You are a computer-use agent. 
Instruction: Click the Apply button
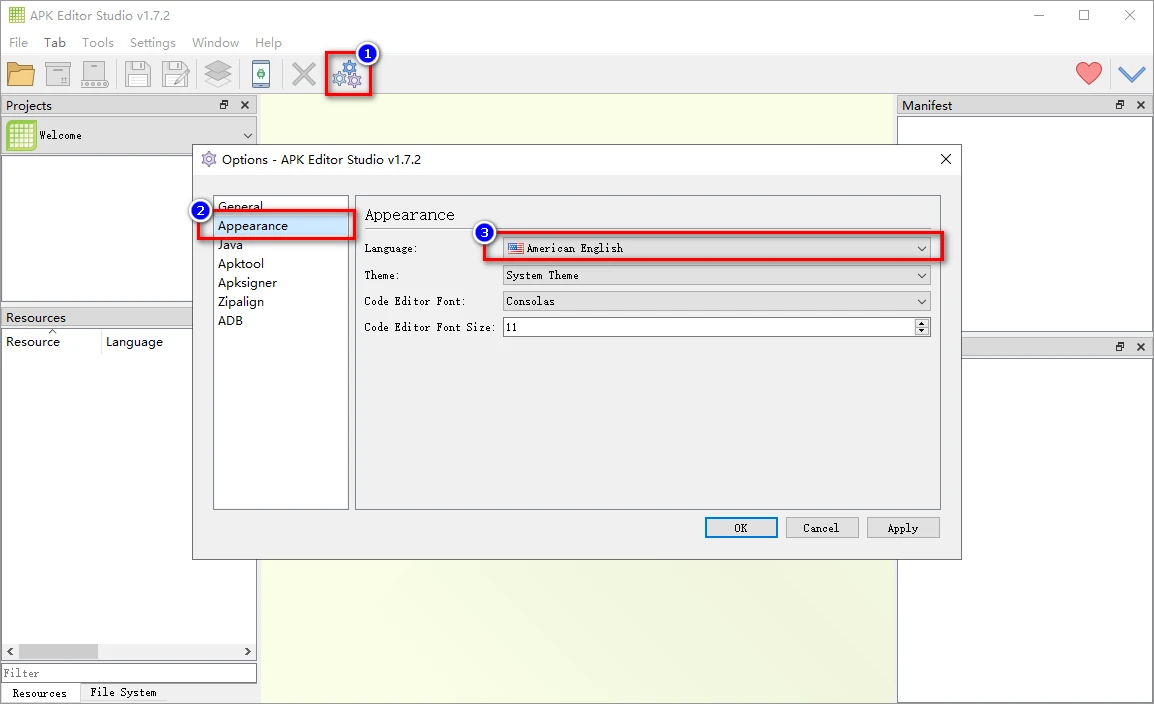[x=902, y=528]
